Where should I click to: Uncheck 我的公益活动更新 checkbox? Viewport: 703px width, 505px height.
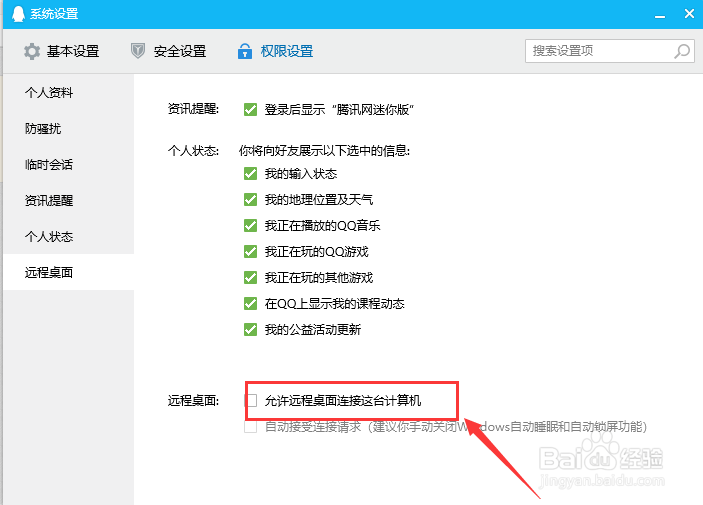[x=250, y=330]
